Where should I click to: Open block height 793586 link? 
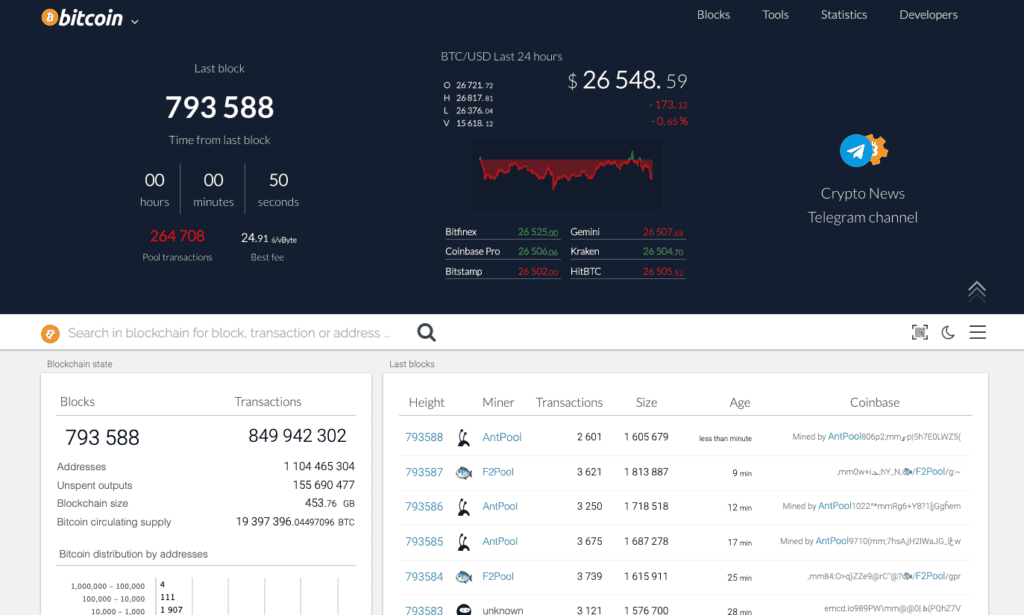(424, 507)
